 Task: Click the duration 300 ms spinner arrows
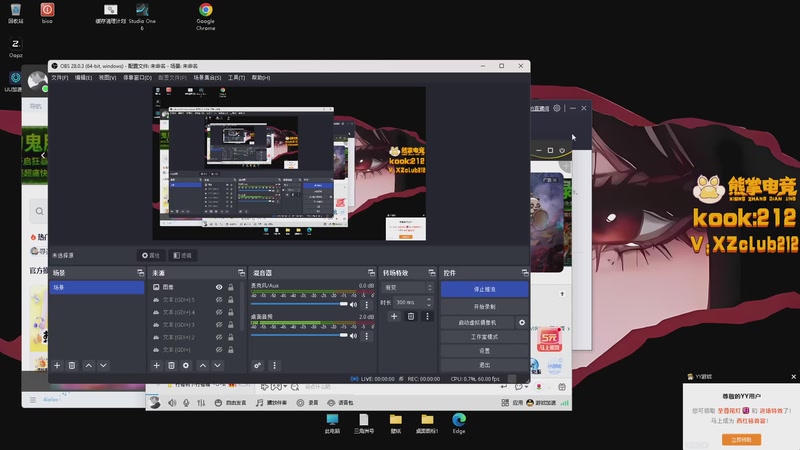(x=429, y=302)
